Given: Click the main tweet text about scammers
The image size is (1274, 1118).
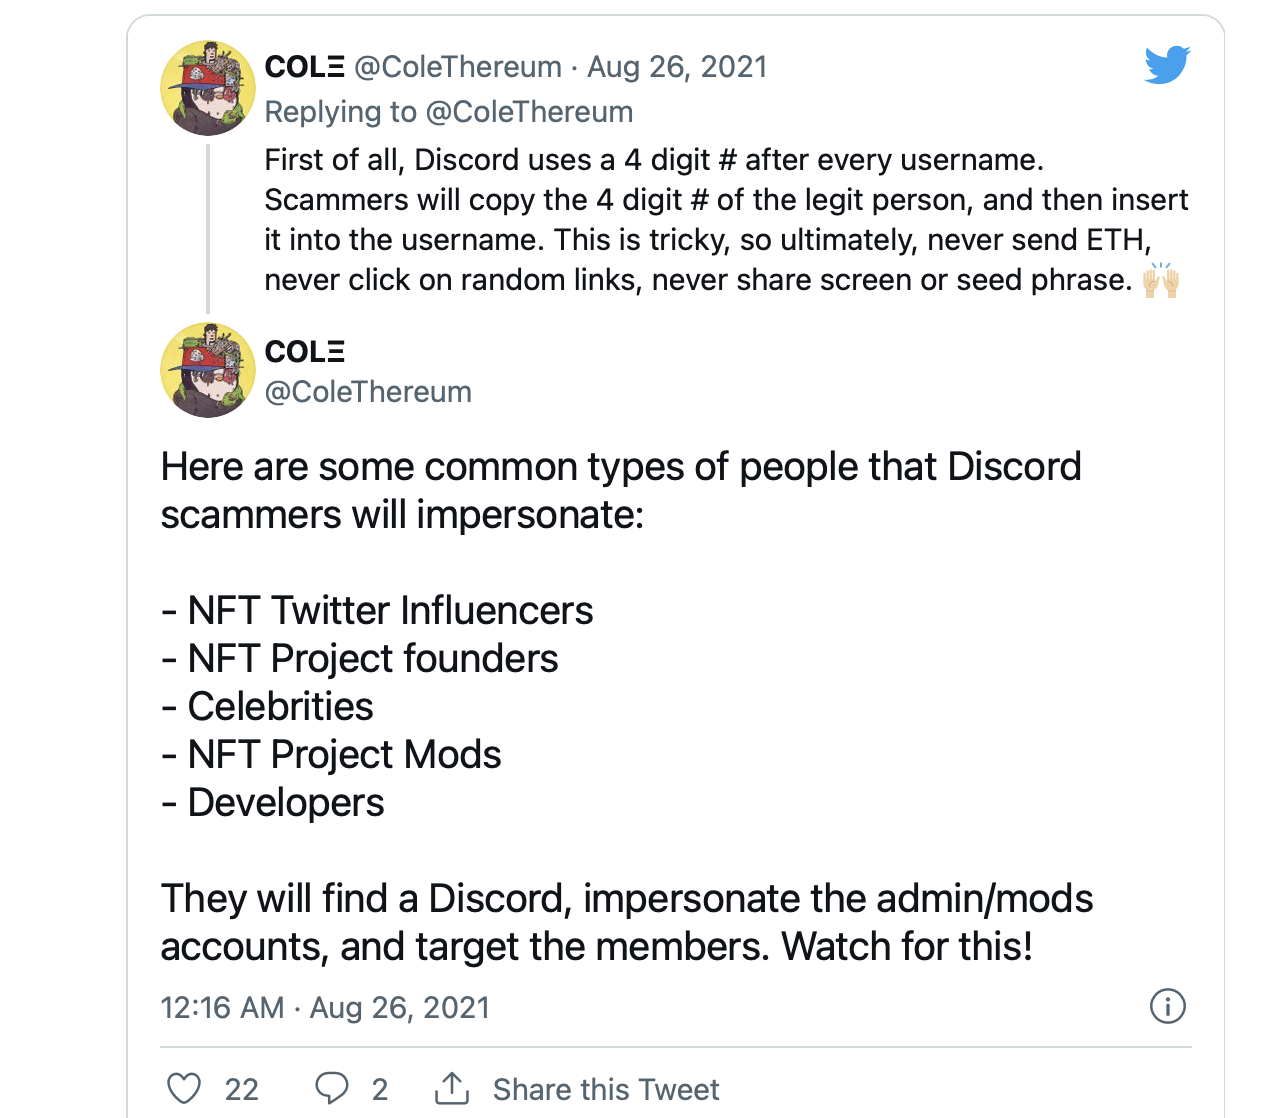Looking at the screenshot, I should click(x=627, y=706).
